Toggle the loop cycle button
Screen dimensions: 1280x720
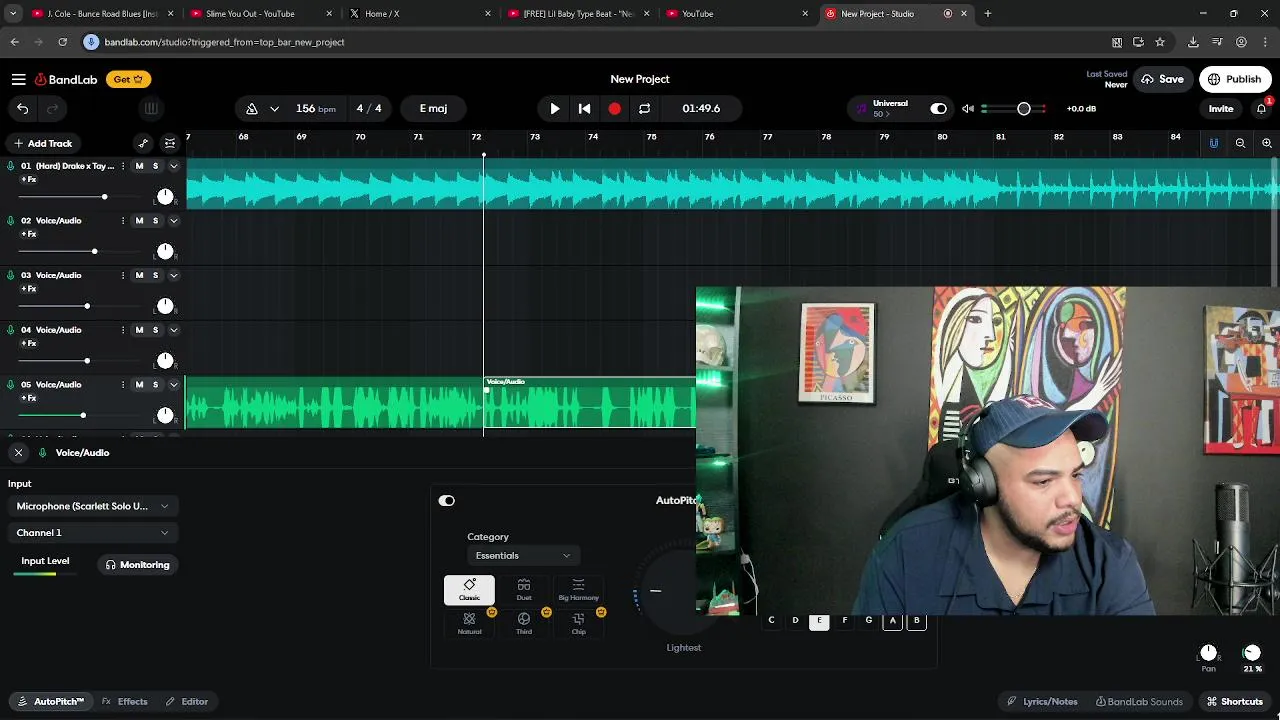point(645,108)
